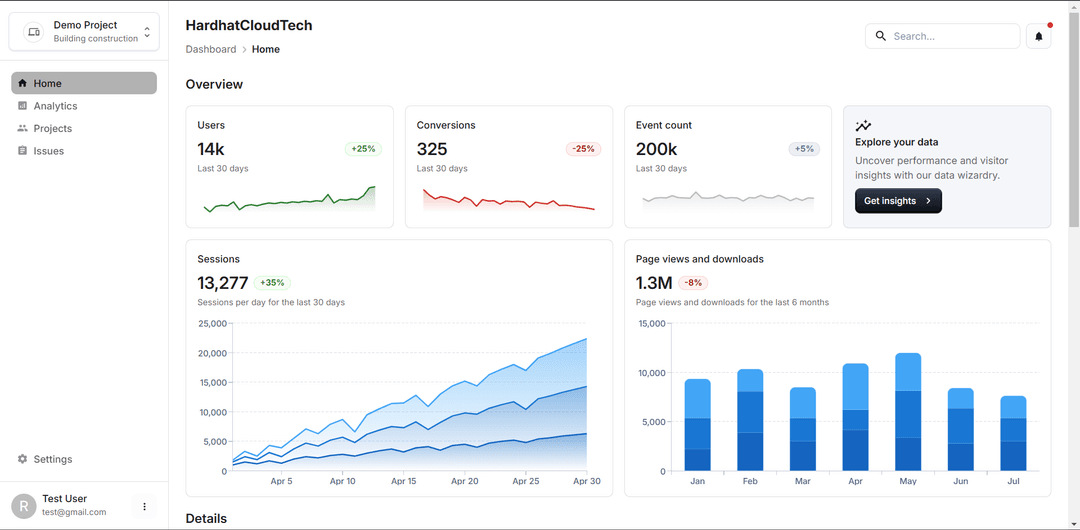Click the Users overview card
Viewport: 1080px width, 530px height.
coord(289,167)
